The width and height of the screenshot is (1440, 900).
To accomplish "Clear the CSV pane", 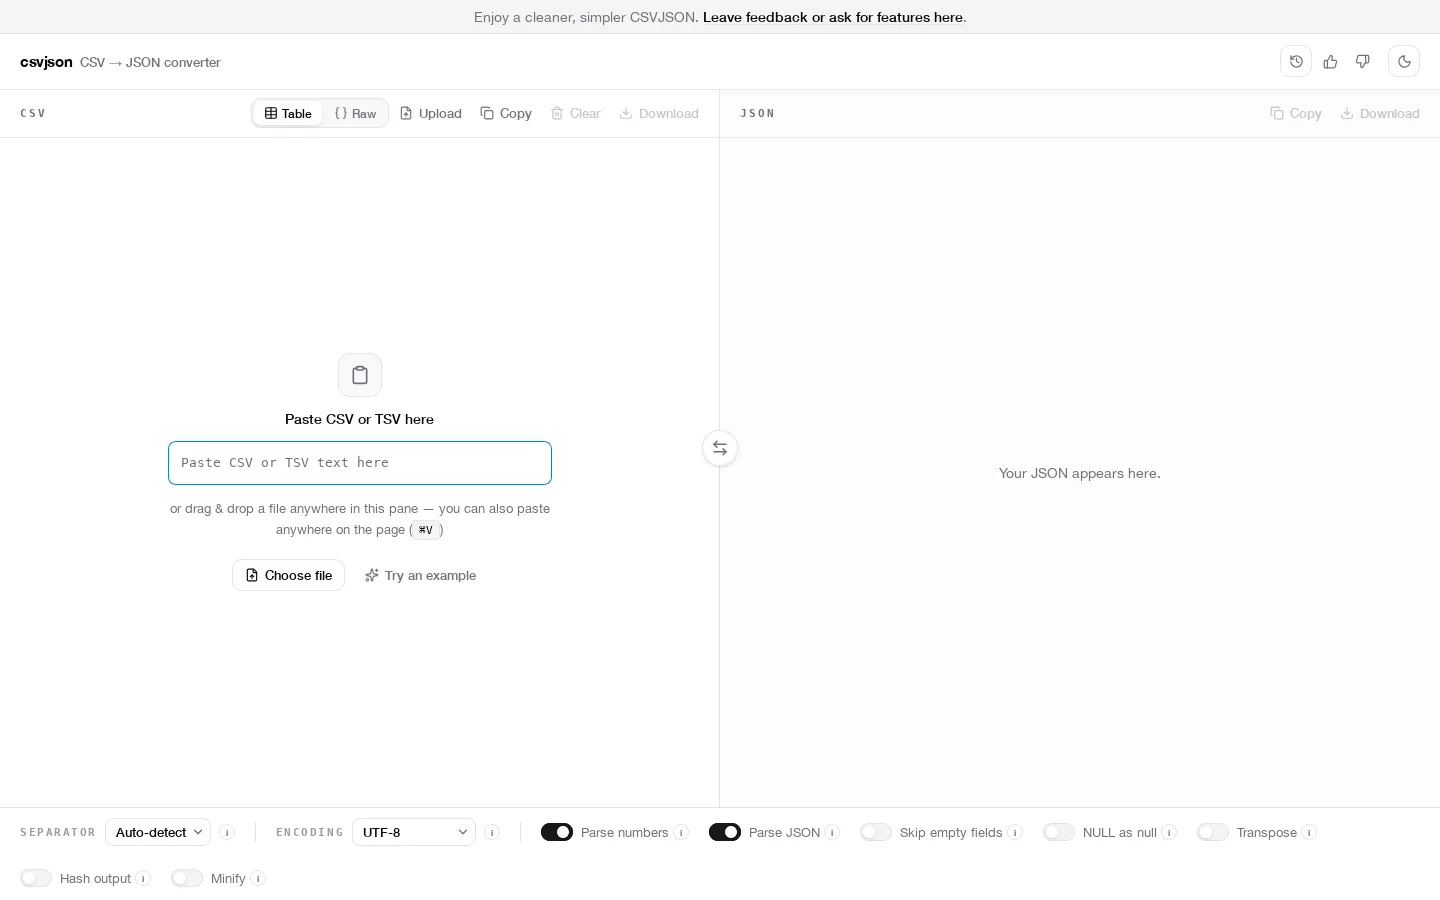I will [x=576, y=113].
